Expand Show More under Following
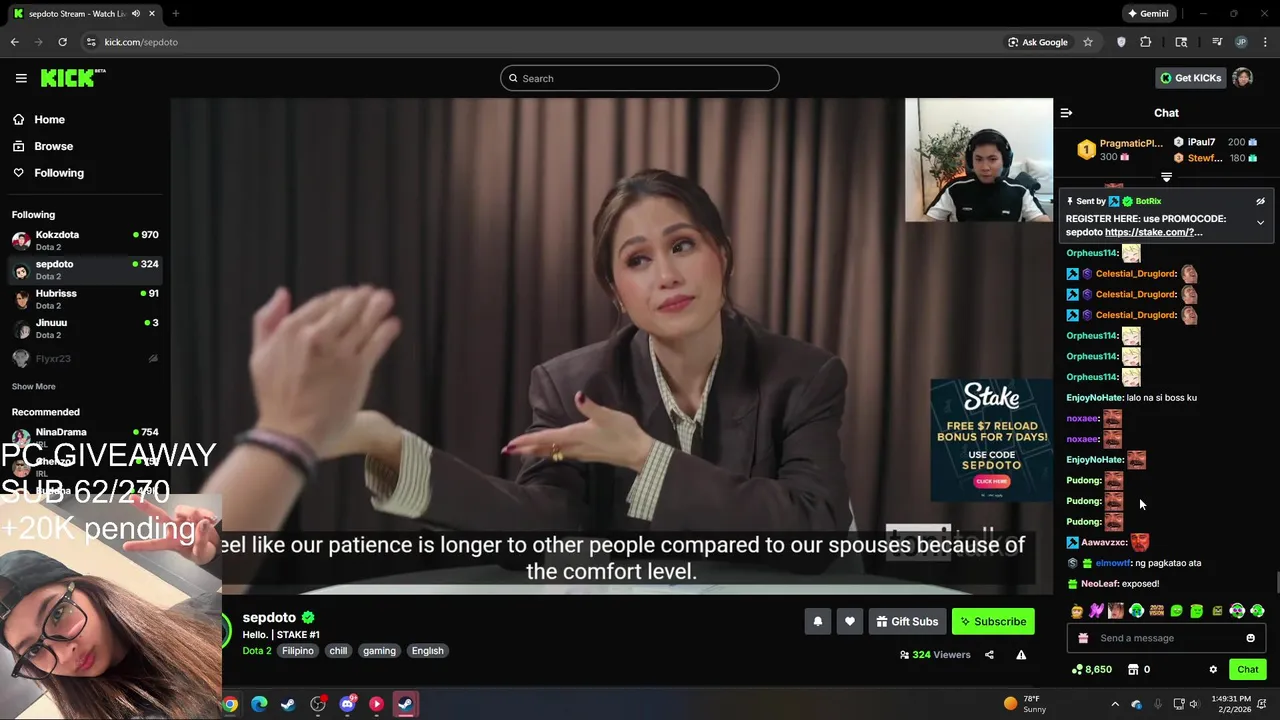Image resolution: width=1280 pixels, height=720 pixels. (33, 386)
